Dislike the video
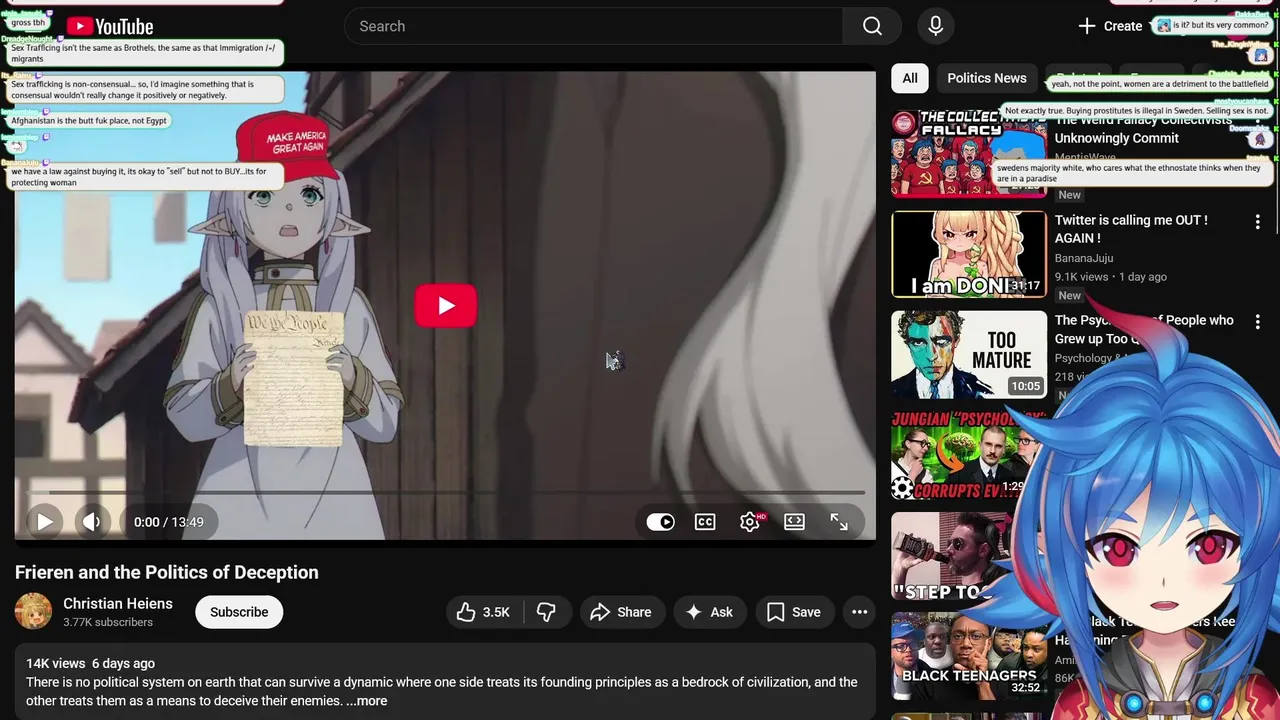 point(546,612)
